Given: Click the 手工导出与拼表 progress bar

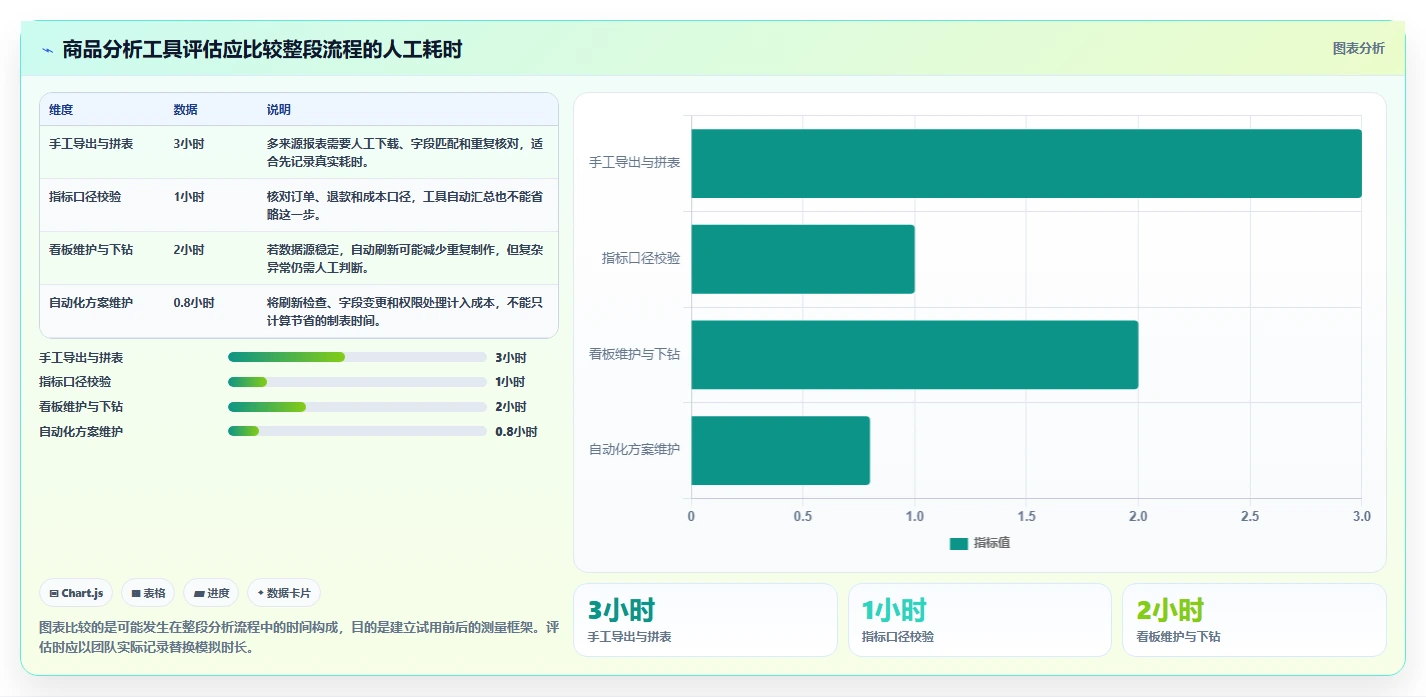Looking at the screenshot, I should pyautogui.click(x=357, y=357).
